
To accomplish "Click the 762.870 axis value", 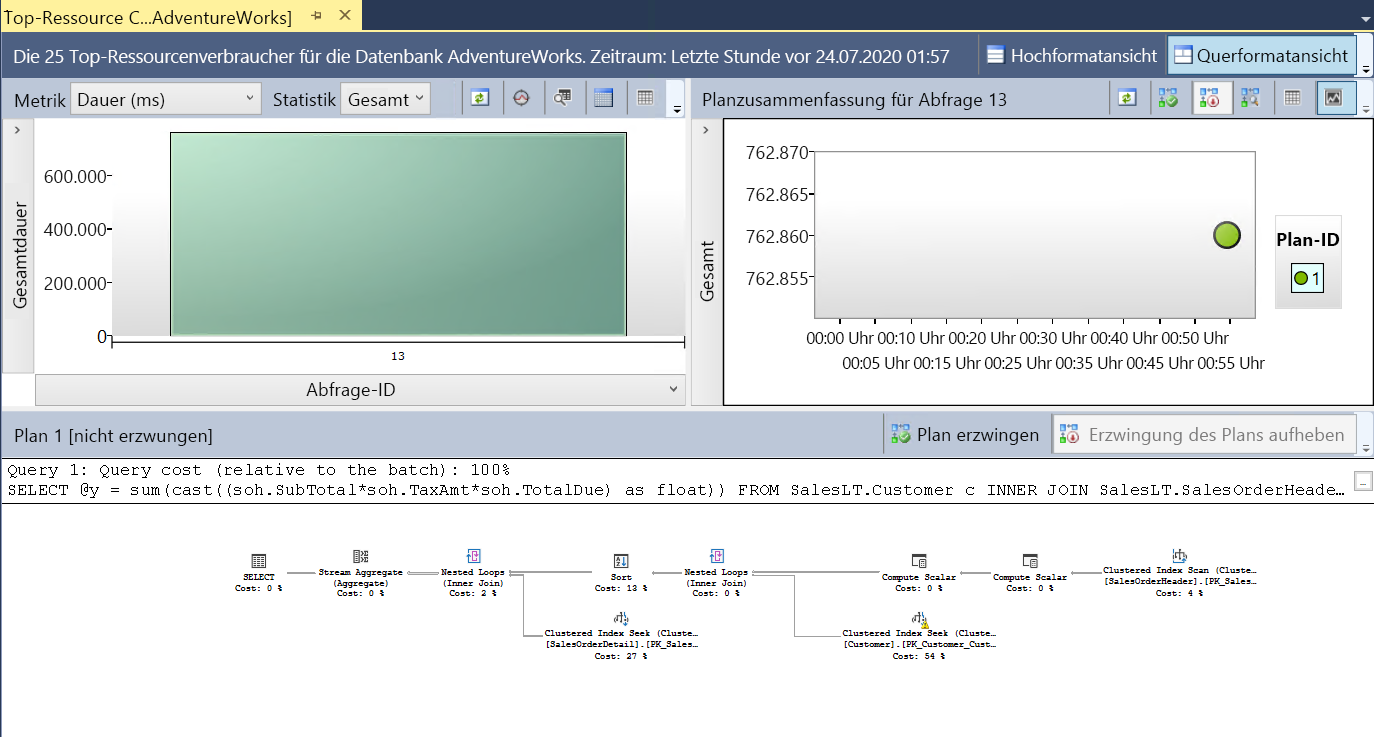I will (x=777, y=153).
